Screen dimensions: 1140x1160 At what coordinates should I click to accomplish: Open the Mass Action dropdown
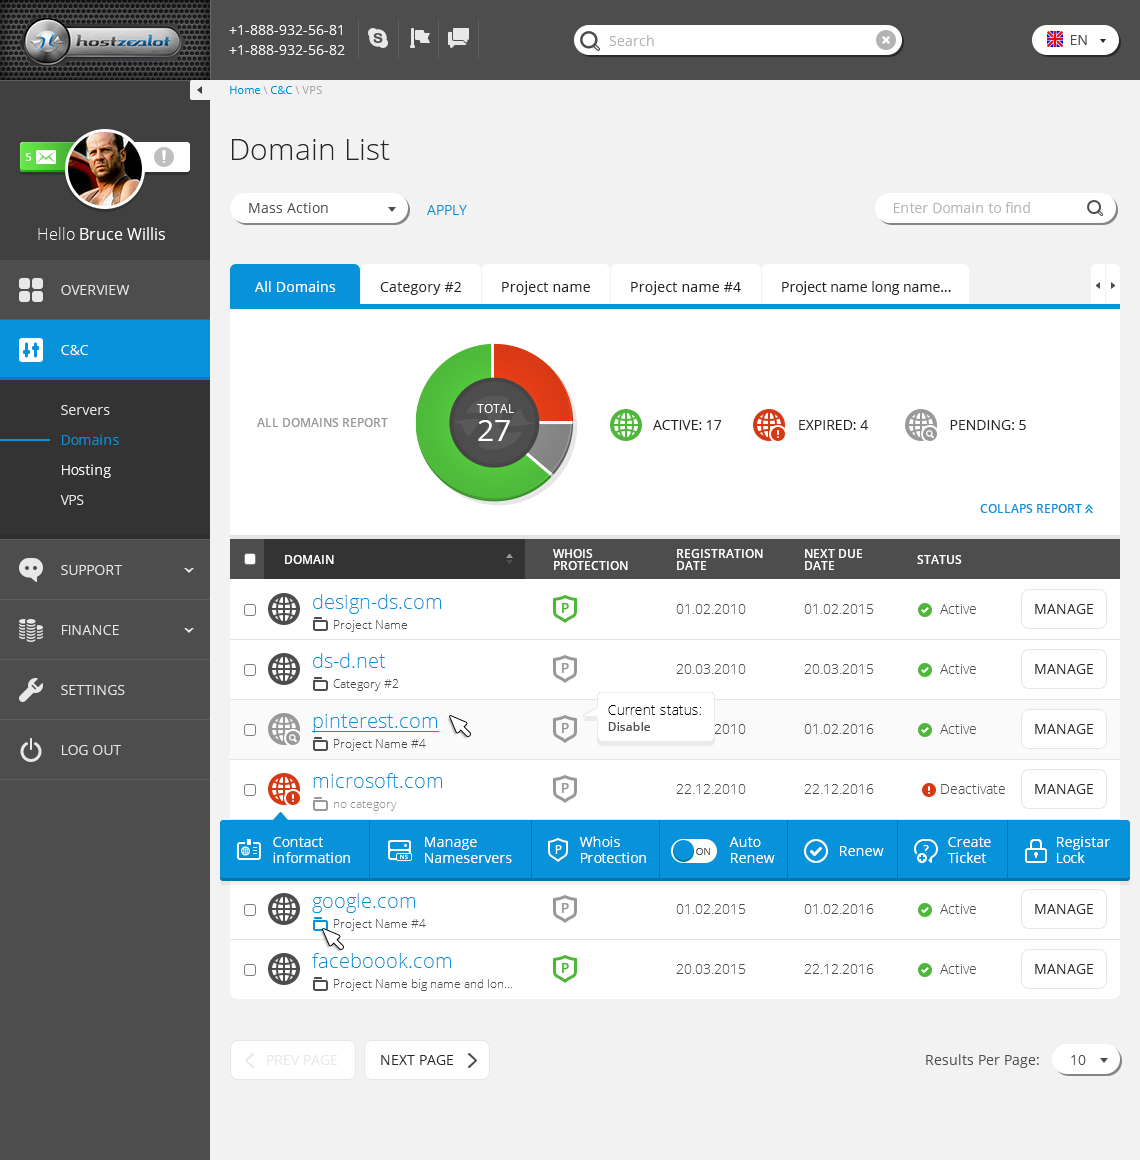[x=320, y=209]
